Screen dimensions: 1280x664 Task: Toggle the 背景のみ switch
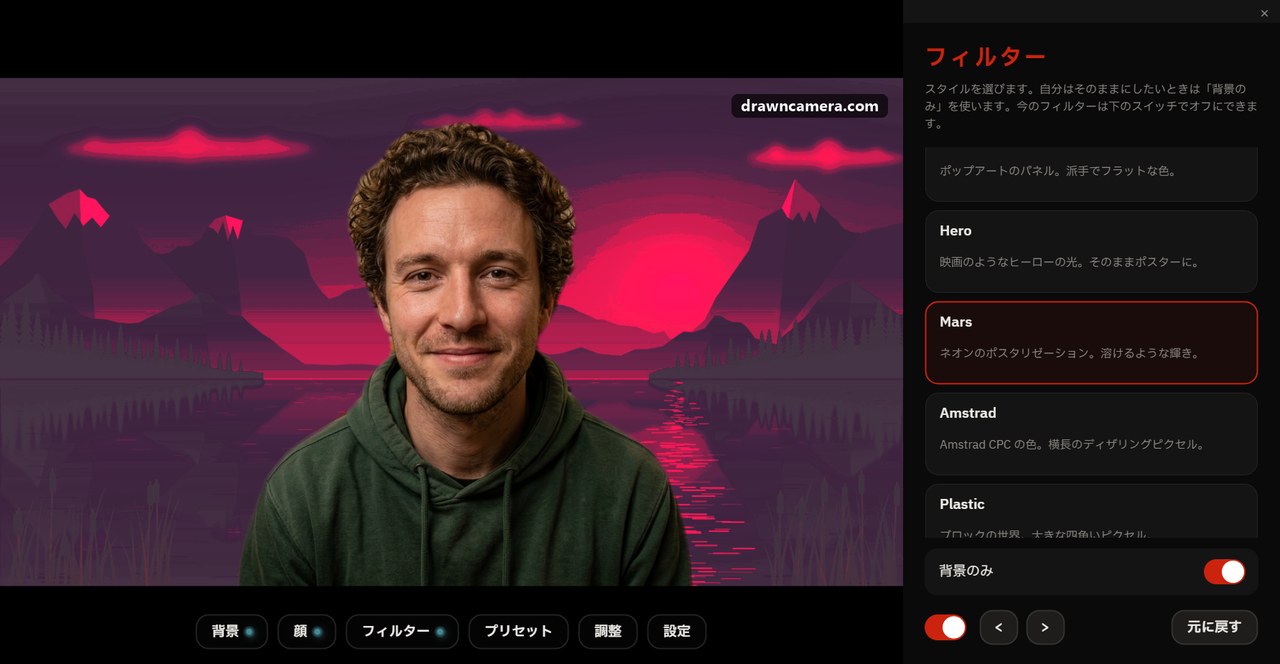[1224, 572]
